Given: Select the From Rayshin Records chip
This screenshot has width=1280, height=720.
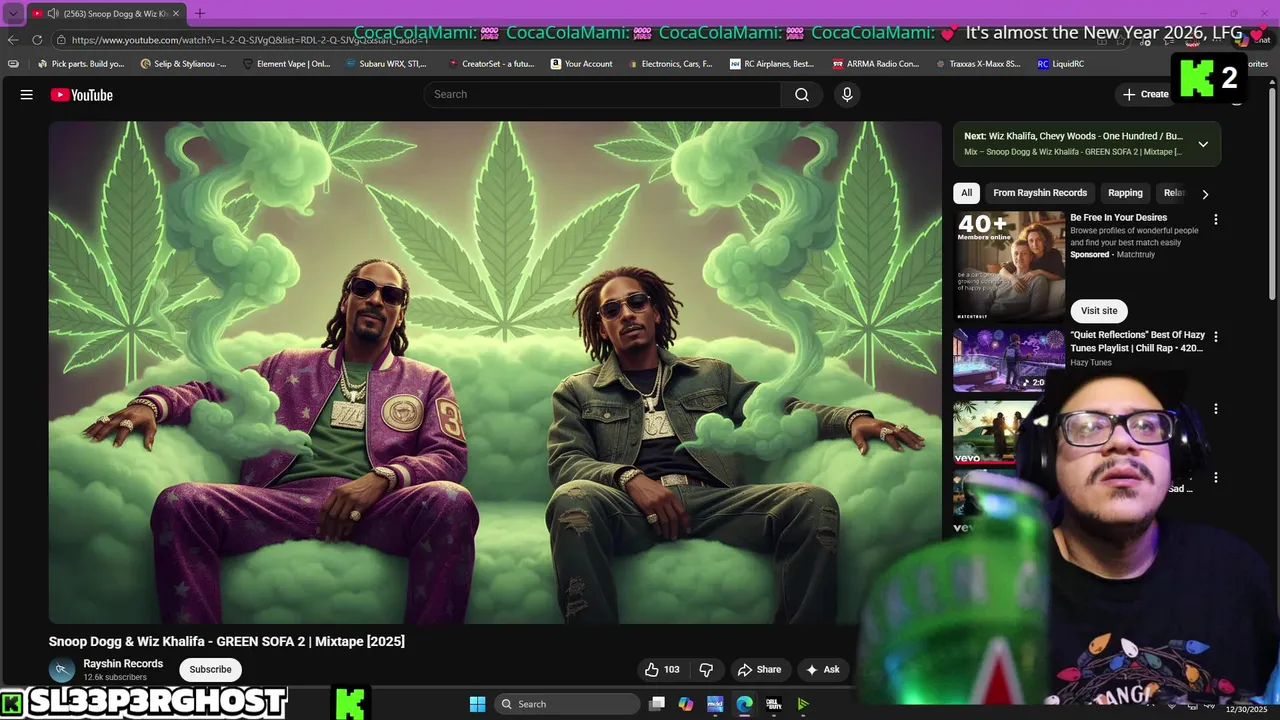Looking at the screenshot, I should tap(1040, 193).
